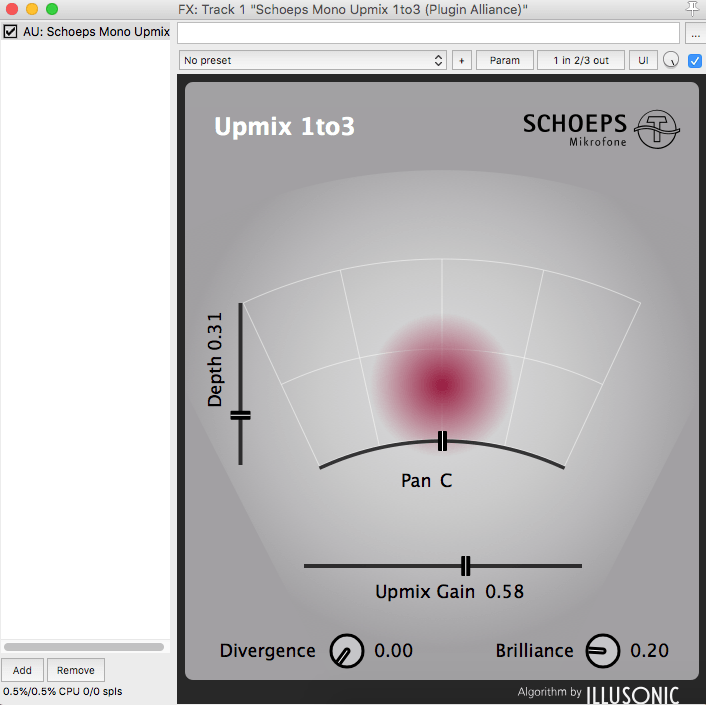This screenshot has width=706, height=705.
Task: Click the Upmix Gain slider handle
Action: 466,566
